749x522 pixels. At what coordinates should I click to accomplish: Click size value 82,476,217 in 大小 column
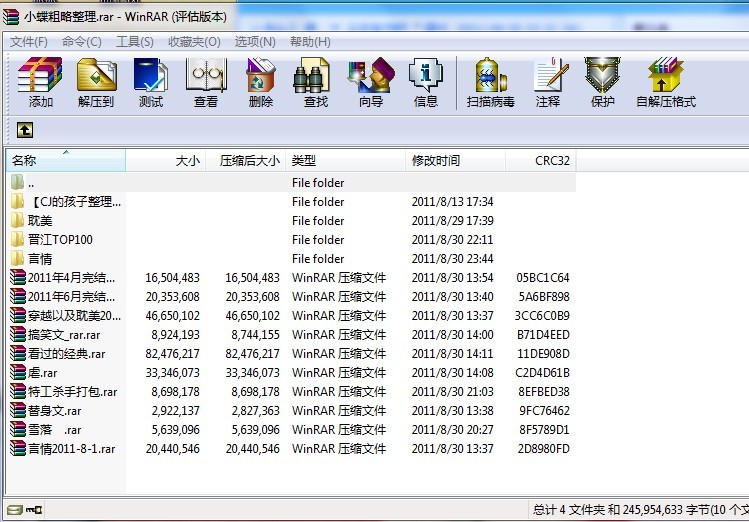172,353
